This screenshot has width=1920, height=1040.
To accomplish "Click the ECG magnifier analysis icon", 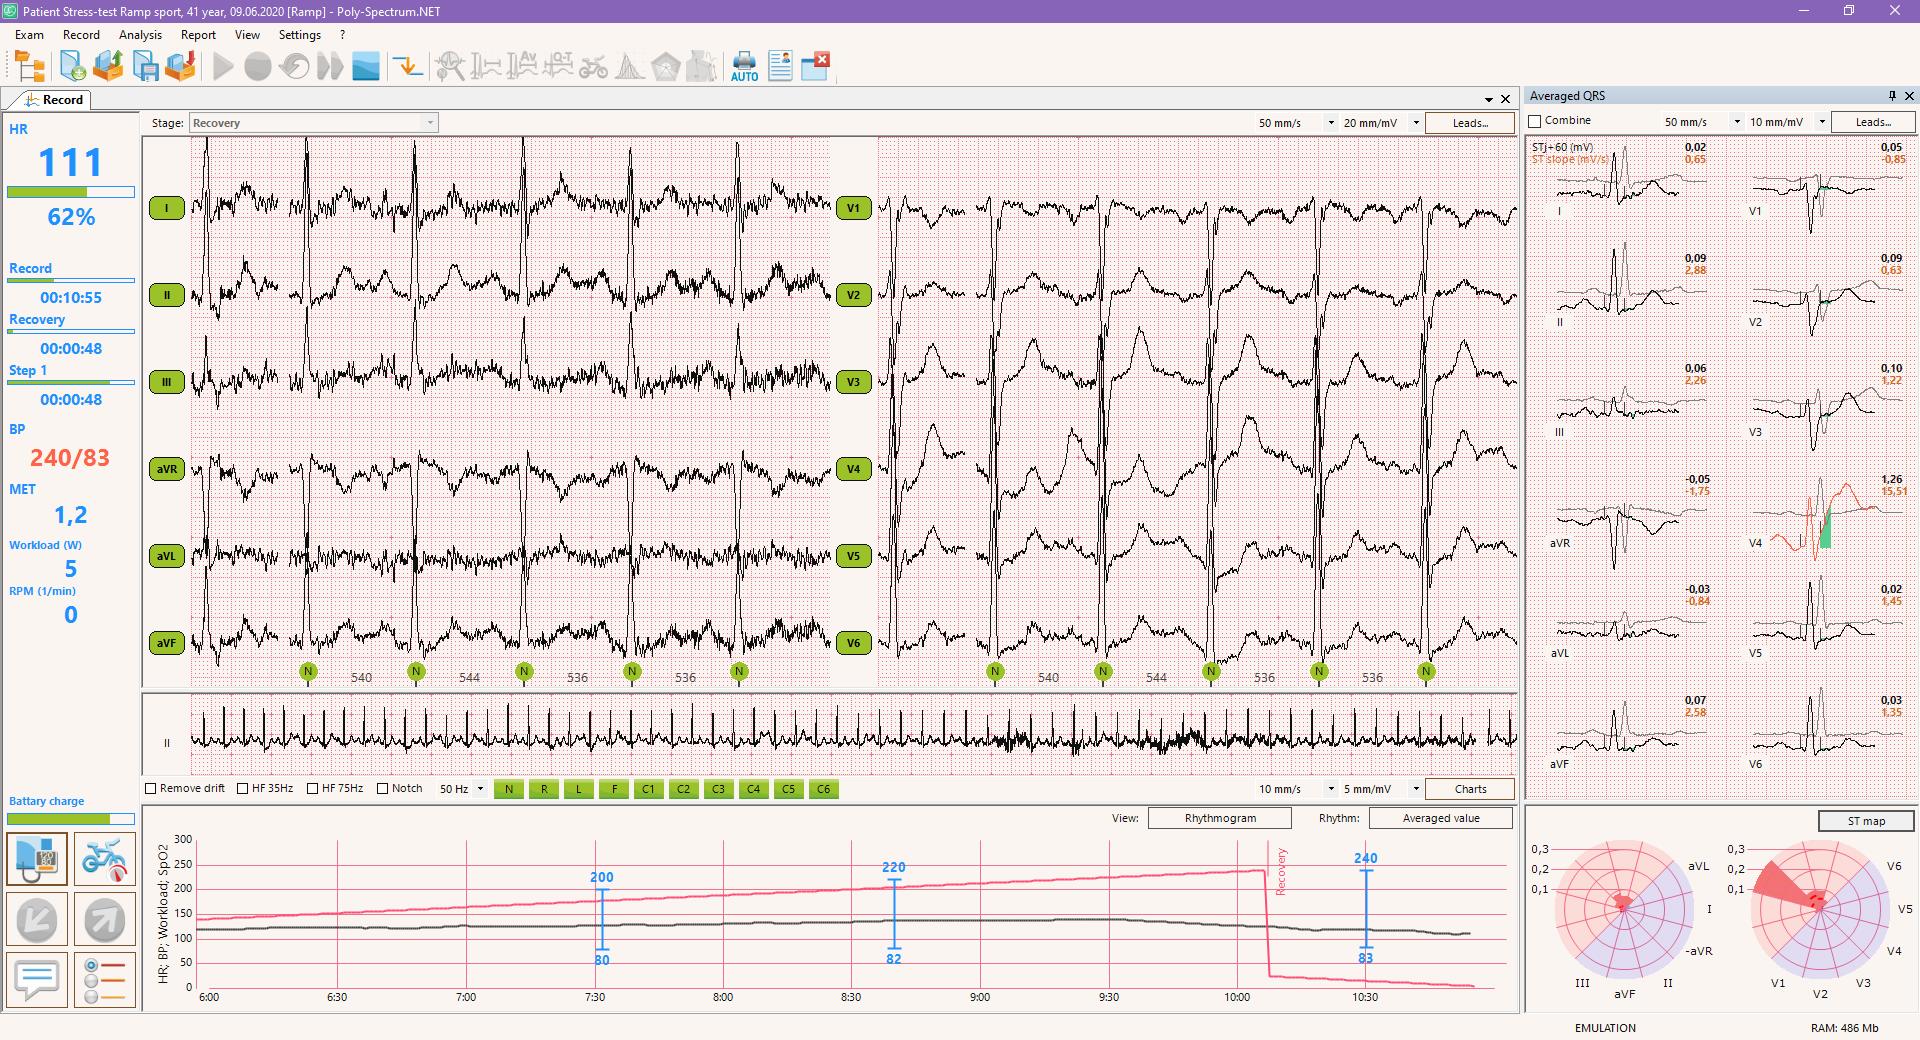I will [451, 67].
